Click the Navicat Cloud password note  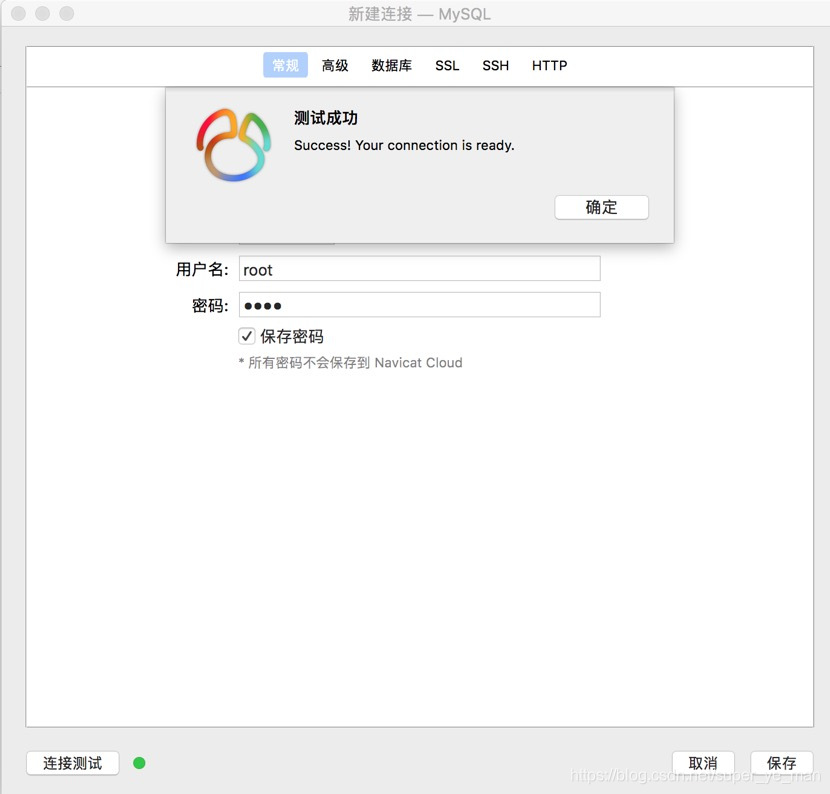coord(350,363)
